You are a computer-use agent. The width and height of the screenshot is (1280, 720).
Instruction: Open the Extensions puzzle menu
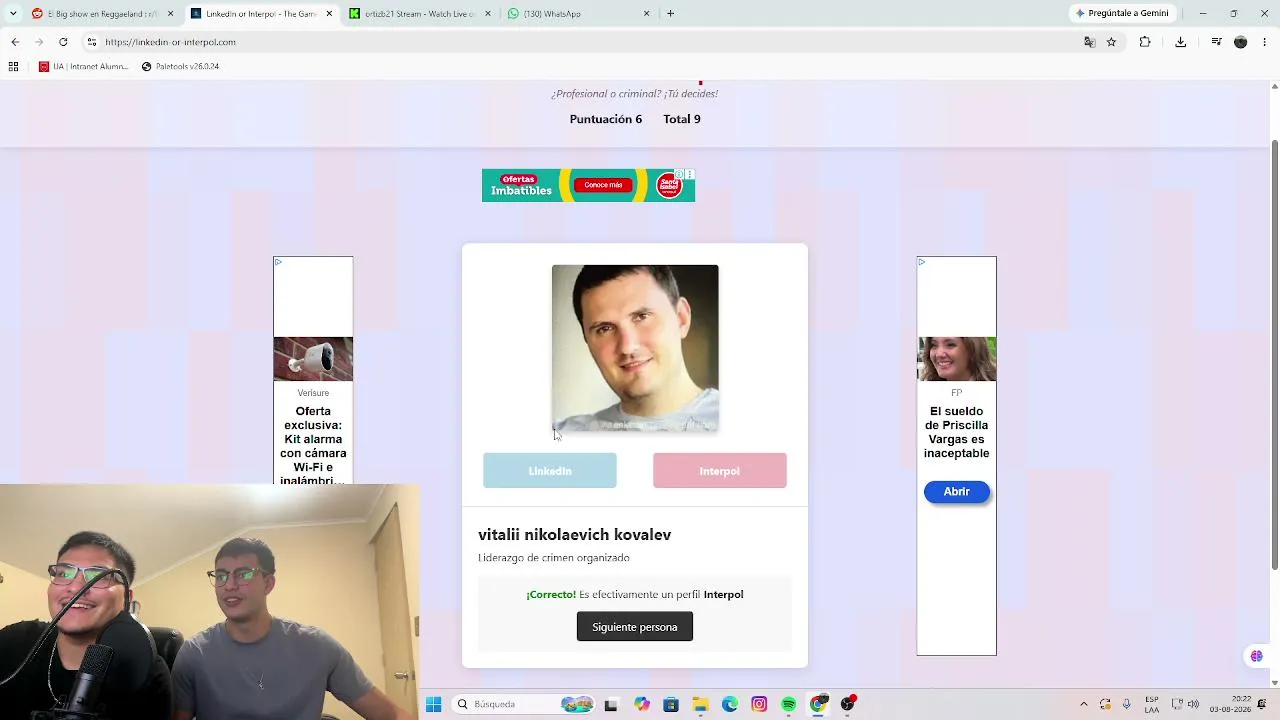tap(1145, 42)
